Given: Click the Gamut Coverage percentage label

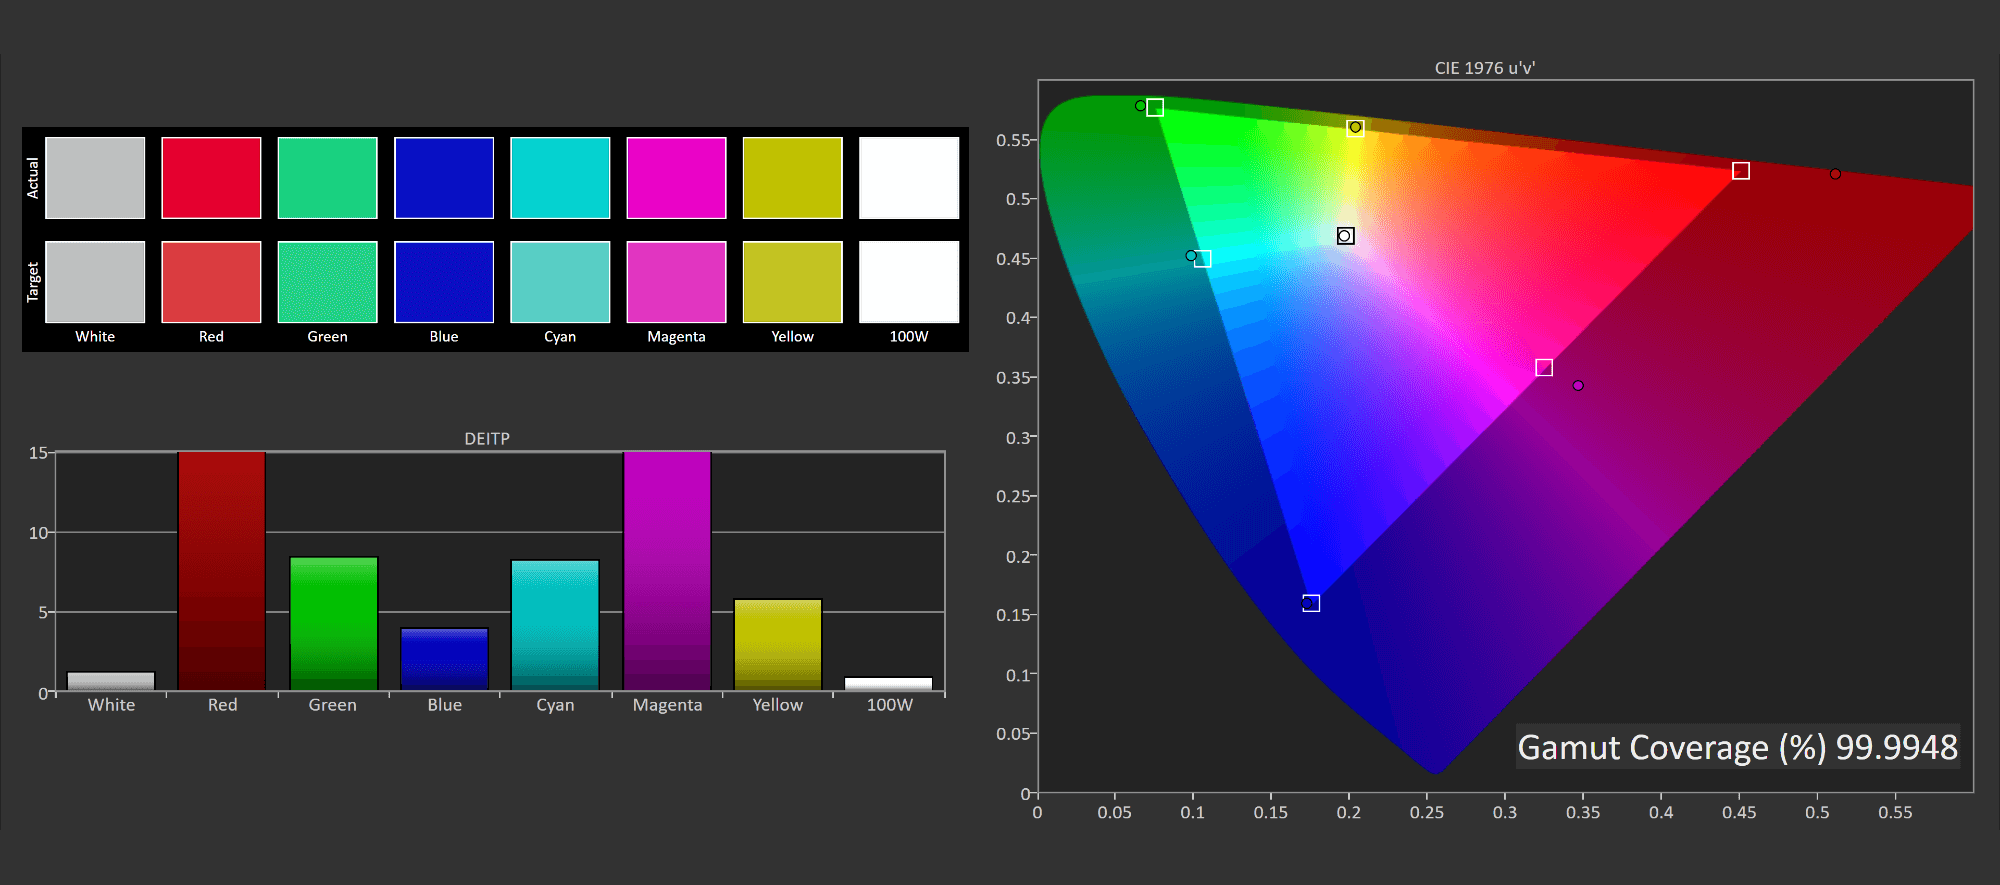Looking at the screenshot, I should pyautogui.click(x=1737, y=747).
